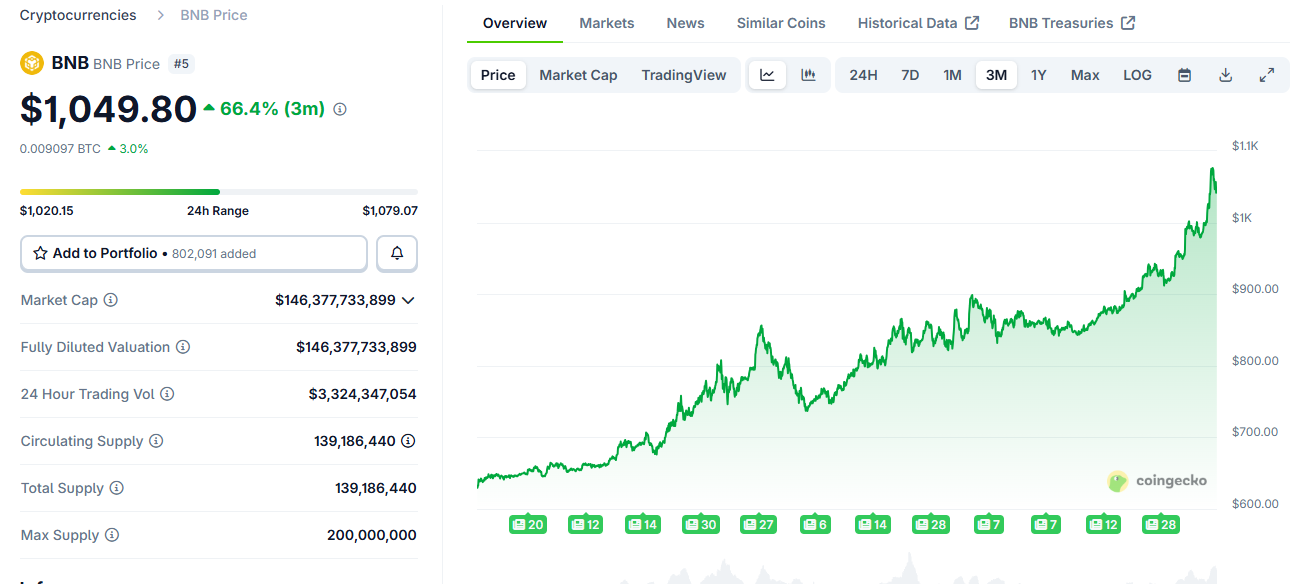Viewport: 1301px width, 584px height.
Task: Click info icon next to 66.4% (3m)
Action: point(340,109)
